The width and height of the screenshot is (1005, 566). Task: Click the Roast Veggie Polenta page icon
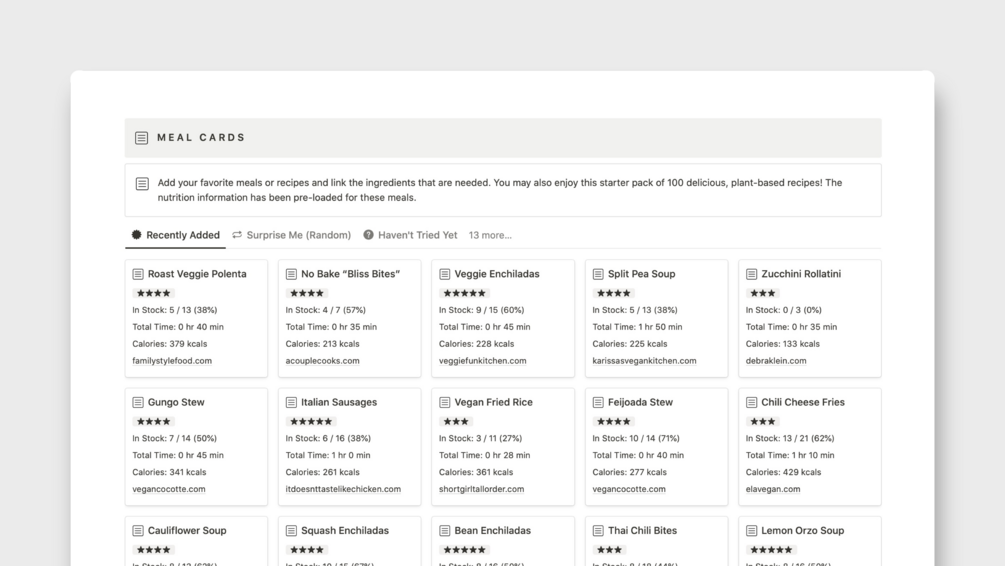[138, 274]
